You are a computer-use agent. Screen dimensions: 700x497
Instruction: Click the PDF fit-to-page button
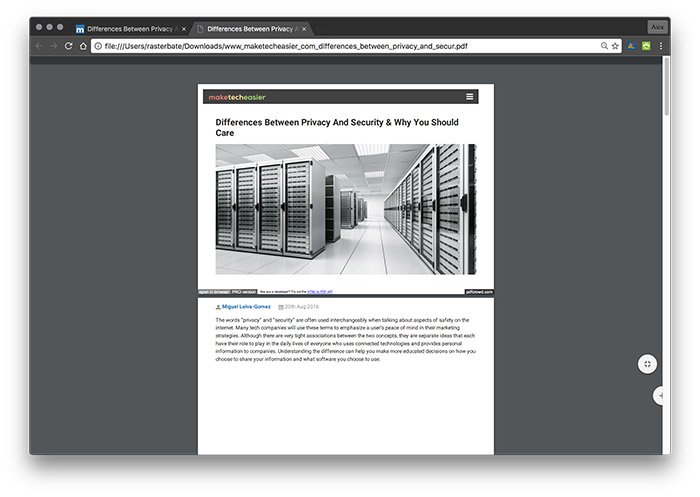coord(647,364)
